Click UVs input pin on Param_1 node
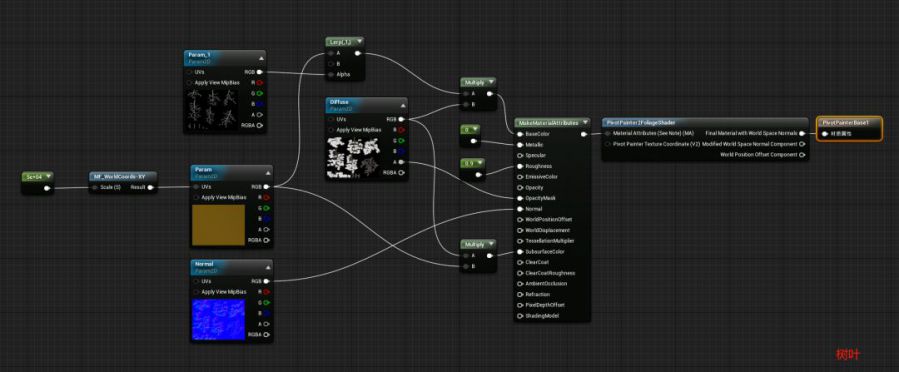Viewport: 899px width, 372px height. click(189, 72)
